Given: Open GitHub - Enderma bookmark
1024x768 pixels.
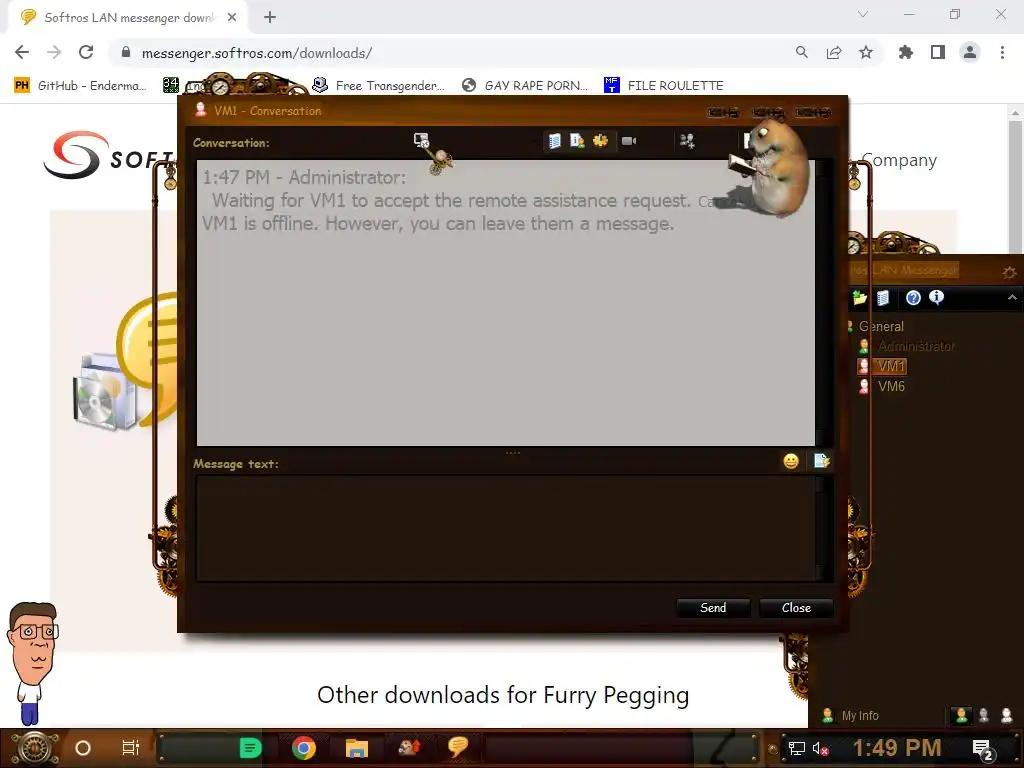Looking at the screenshot, I should [x=80, y=85].
